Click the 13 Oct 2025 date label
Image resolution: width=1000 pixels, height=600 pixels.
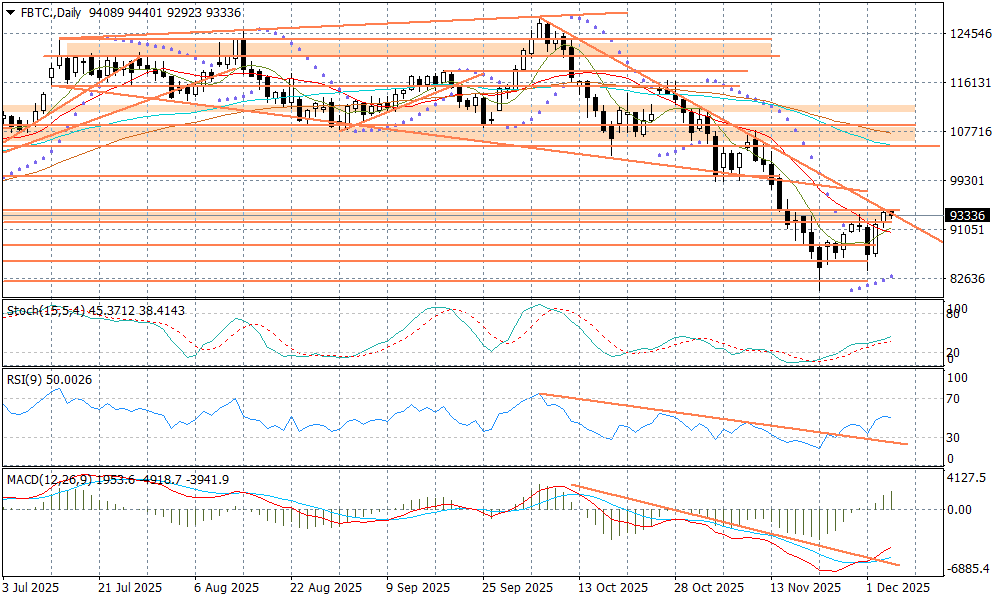click(x=611, y=587)
